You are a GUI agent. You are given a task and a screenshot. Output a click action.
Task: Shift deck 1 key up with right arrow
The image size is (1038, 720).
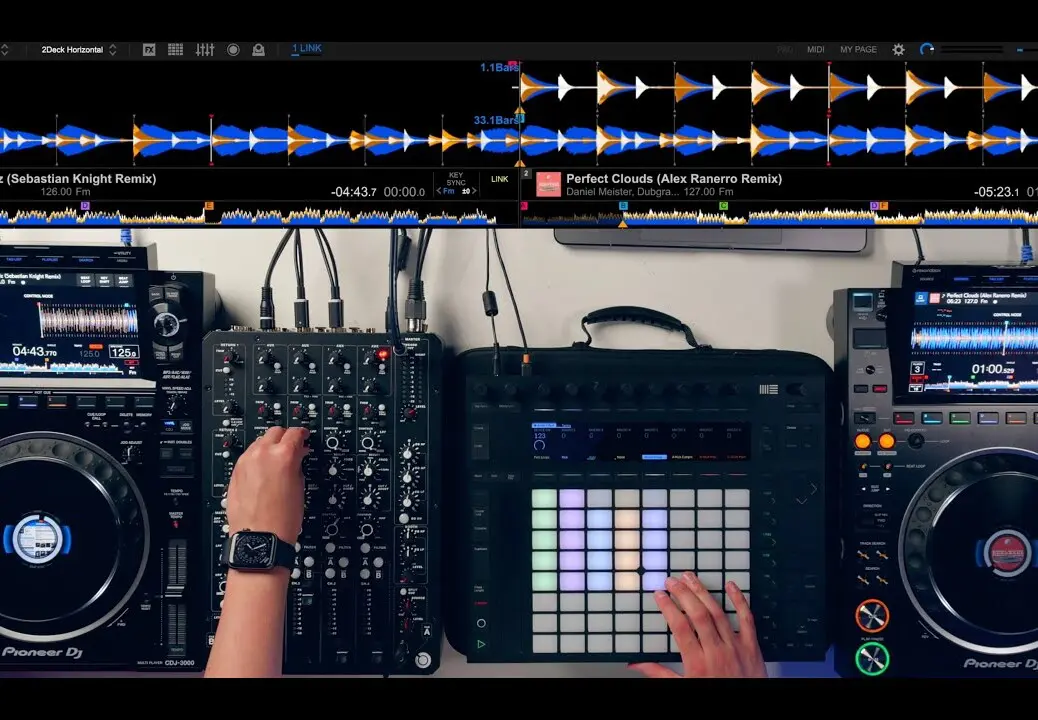(x=474, y=191)
